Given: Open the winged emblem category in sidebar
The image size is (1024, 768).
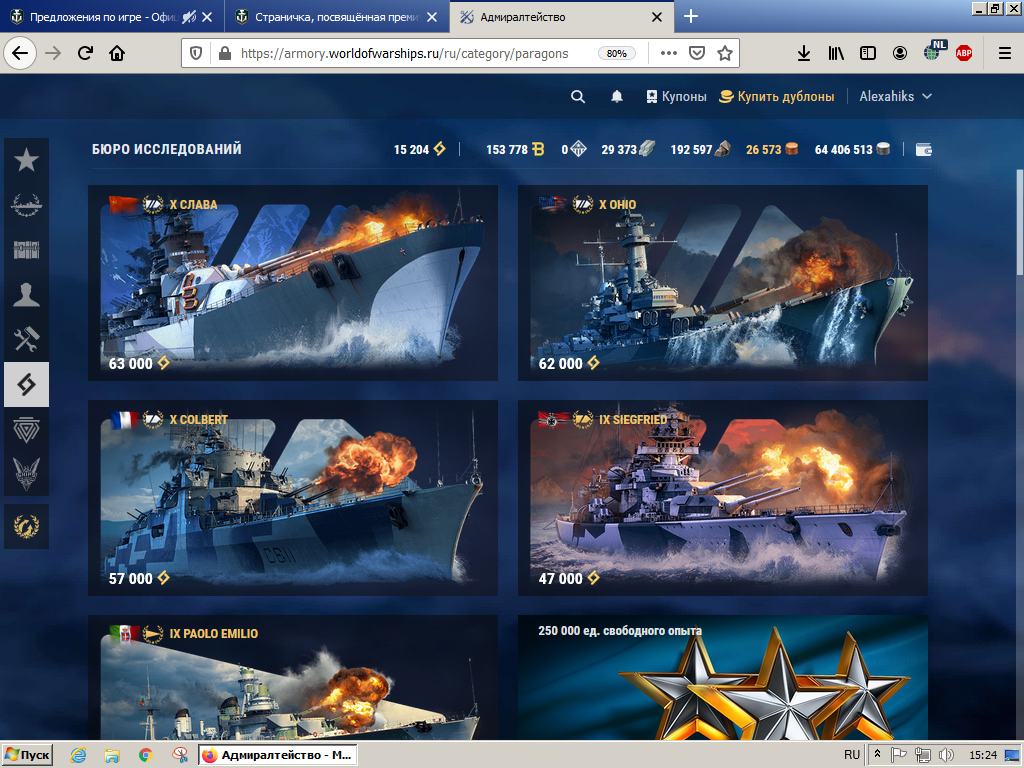Looking at the screenshot, I should point(26,473).
